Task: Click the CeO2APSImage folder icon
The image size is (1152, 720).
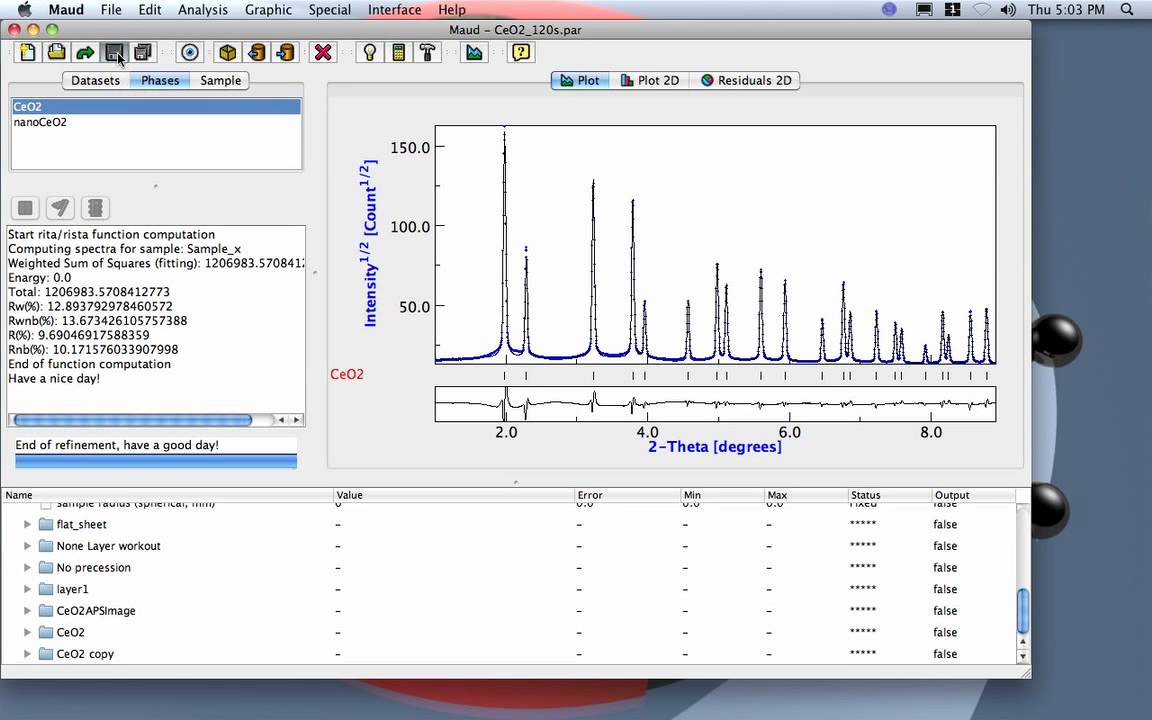Action: (46, 611)
